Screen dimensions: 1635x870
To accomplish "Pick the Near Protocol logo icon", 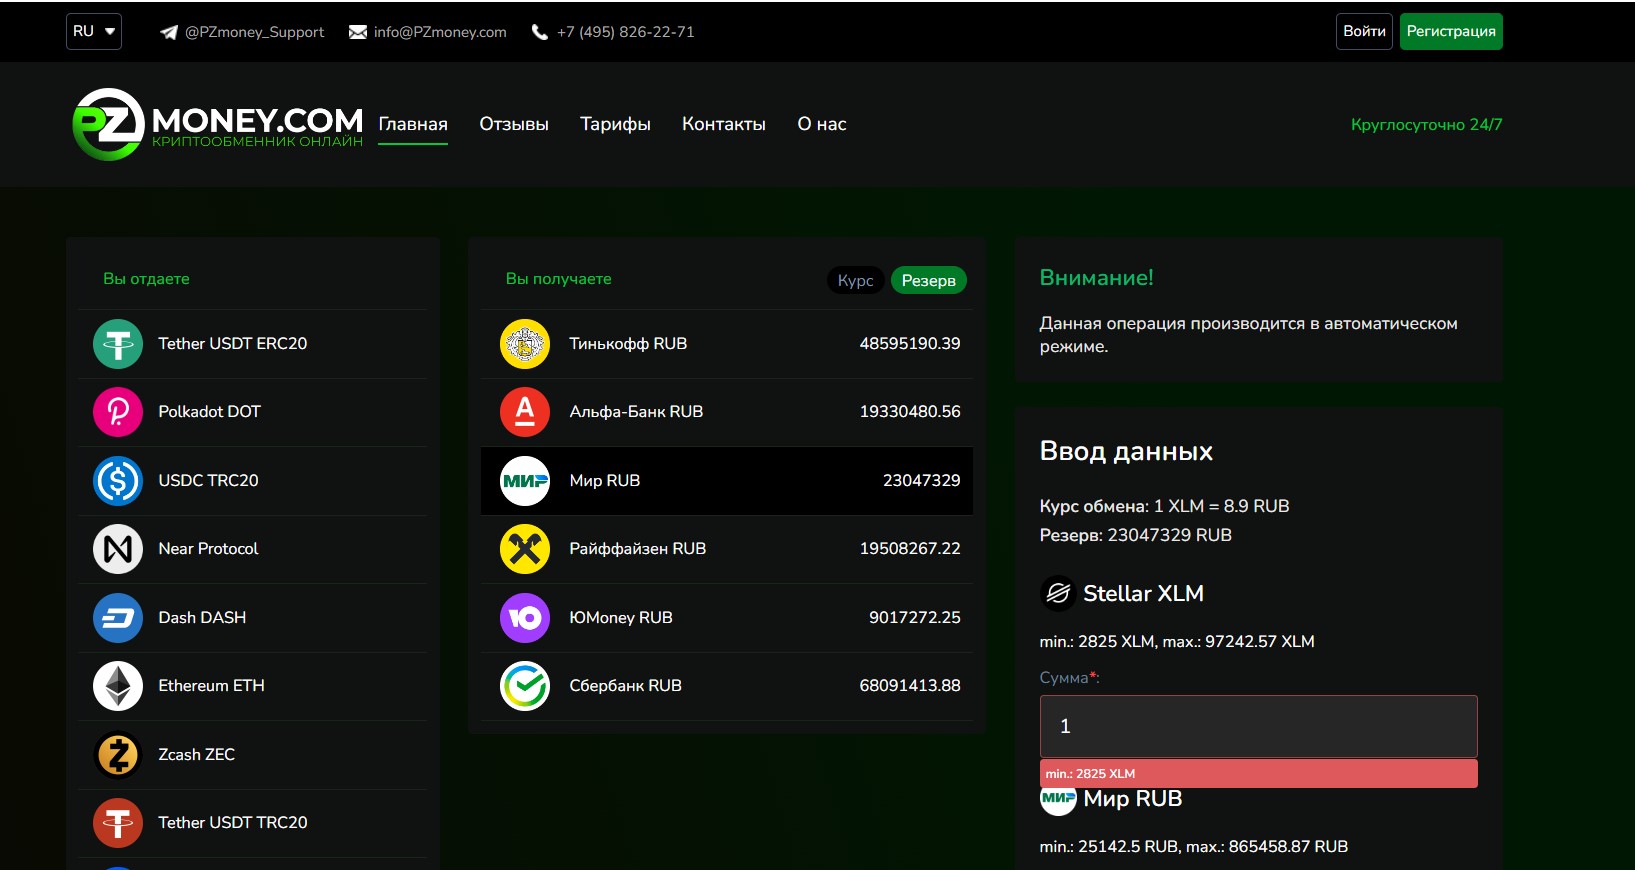I will 118,549.
